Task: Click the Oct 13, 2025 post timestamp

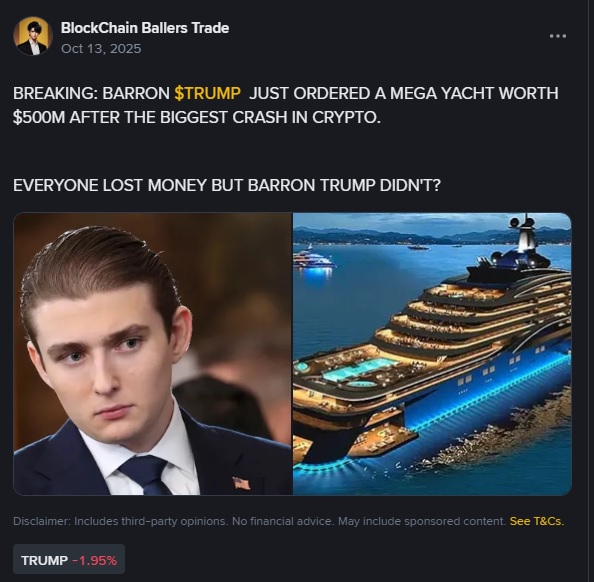Action: coord(101,48)
